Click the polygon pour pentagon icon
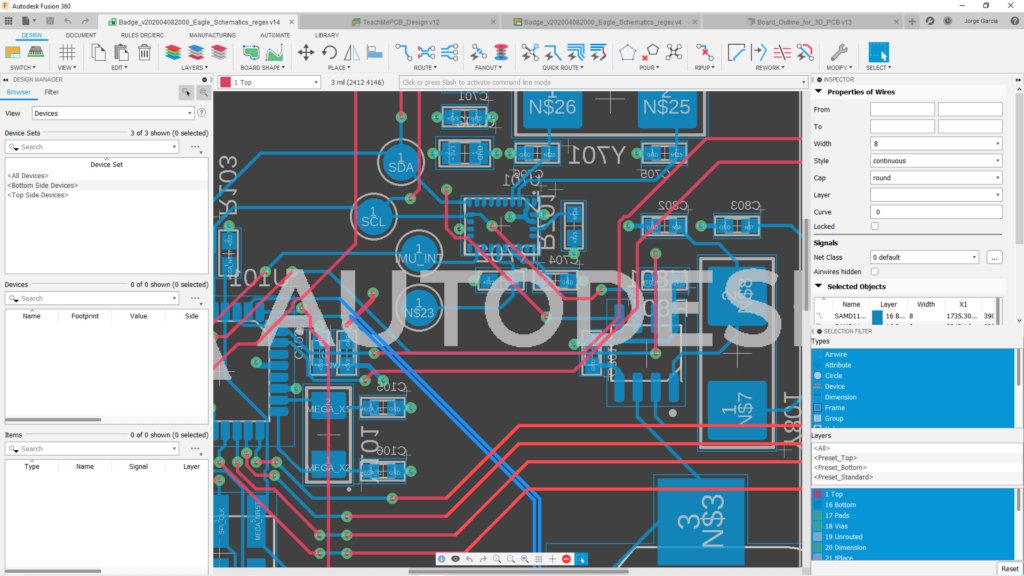1024x576 pixels. (x=628, y=52)
